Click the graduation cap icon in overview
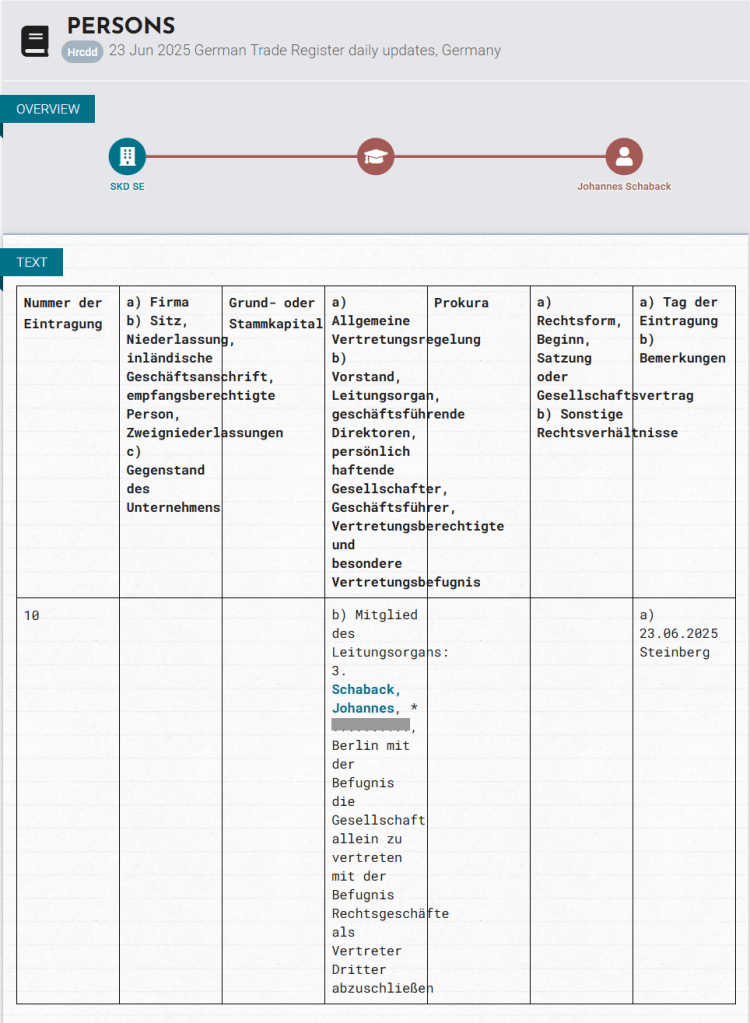The image size is (750, 1023). 376,156
